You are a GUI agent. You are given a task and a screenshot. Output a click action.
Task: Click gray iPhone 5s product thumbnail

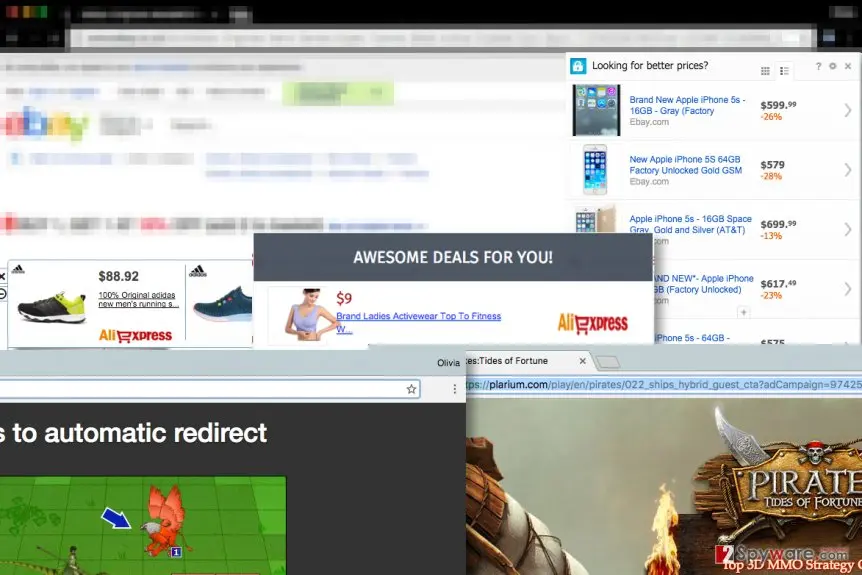point(596,110)
